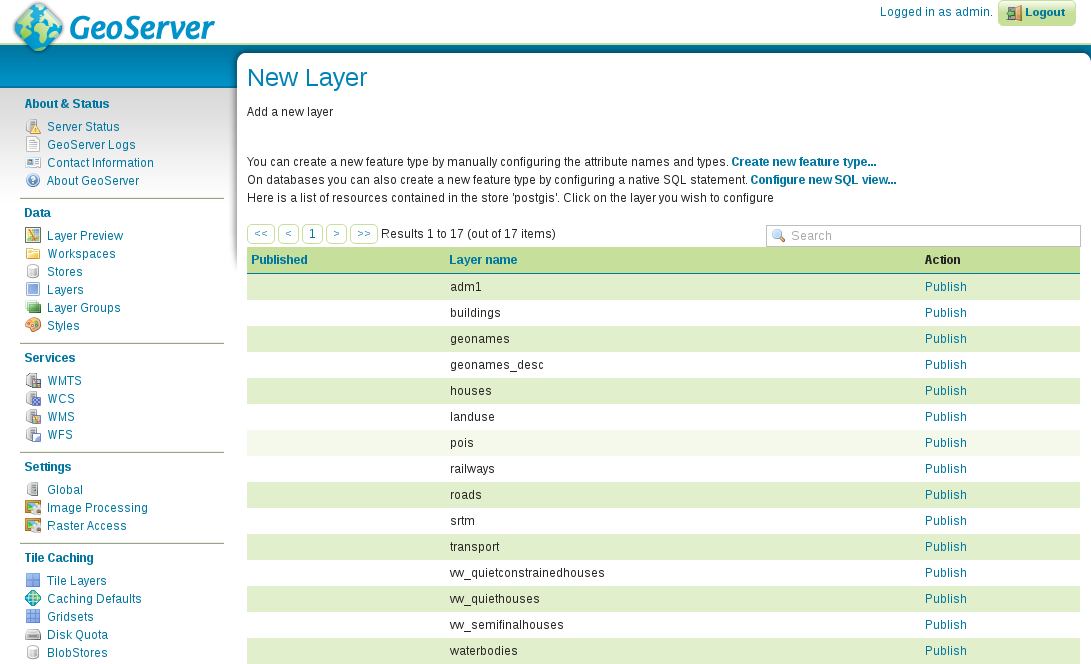The height and width of the screenshot is (664, 1091).
Task: Log out using the Logout button
Action: click(1037, 13)
